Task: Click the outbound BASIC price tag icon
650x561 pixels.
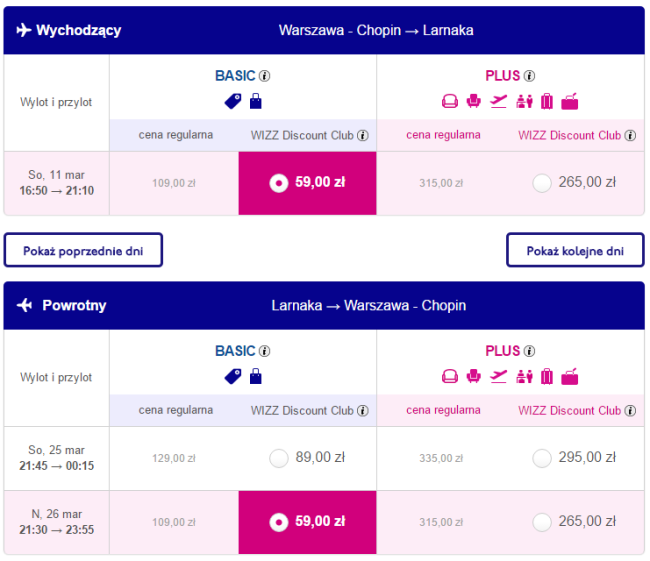Action: (x=233, y=101)
